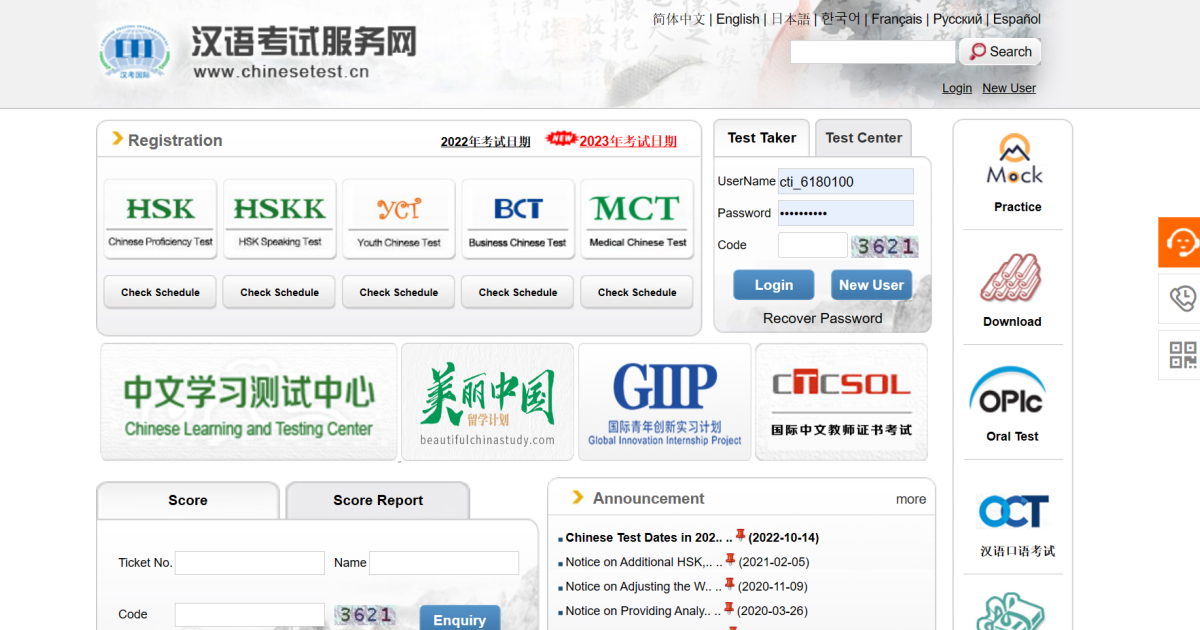Open the OPIc Oral Test icon
The image size is (1200, 630).
[1012, 402]
